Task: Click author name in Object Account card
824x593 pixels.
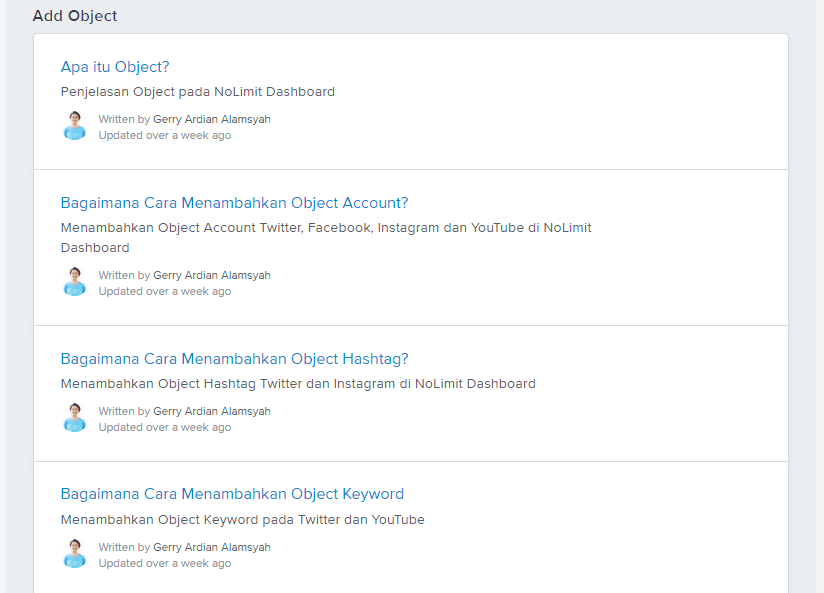Action: pyautogui.click(x=211, y=275)
